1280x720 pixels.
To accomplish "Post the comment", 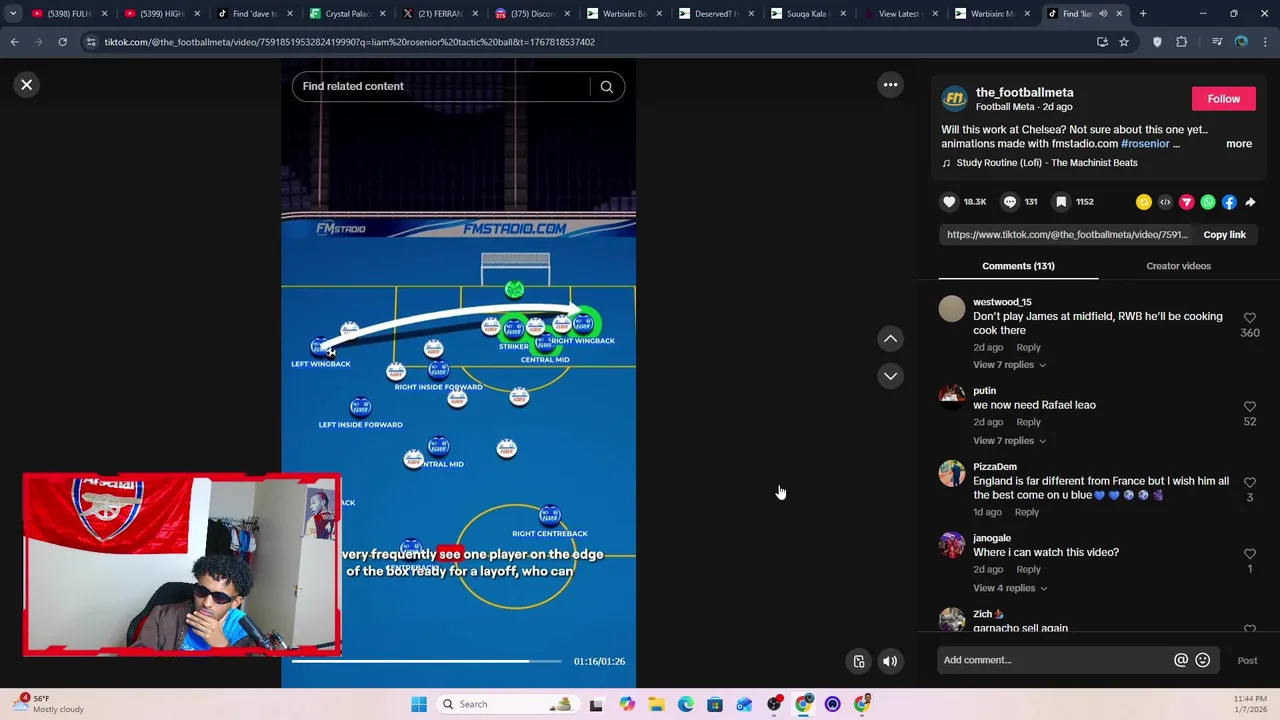I will click(1247, 661).
